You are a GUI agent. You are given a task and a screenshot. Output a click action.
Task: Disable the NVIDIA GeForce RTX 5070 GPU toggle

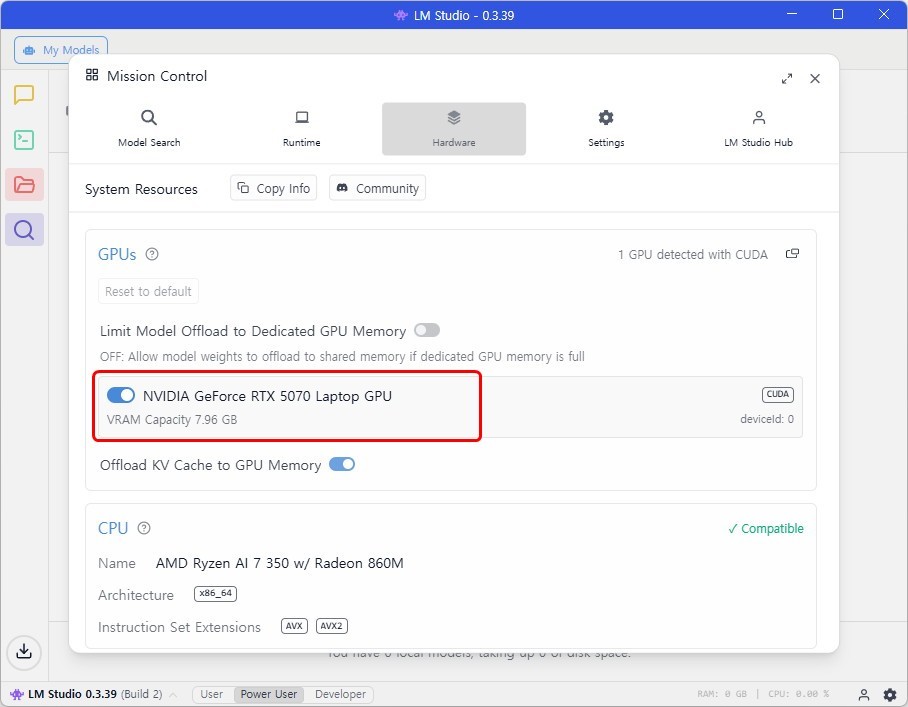pos(121,396)
